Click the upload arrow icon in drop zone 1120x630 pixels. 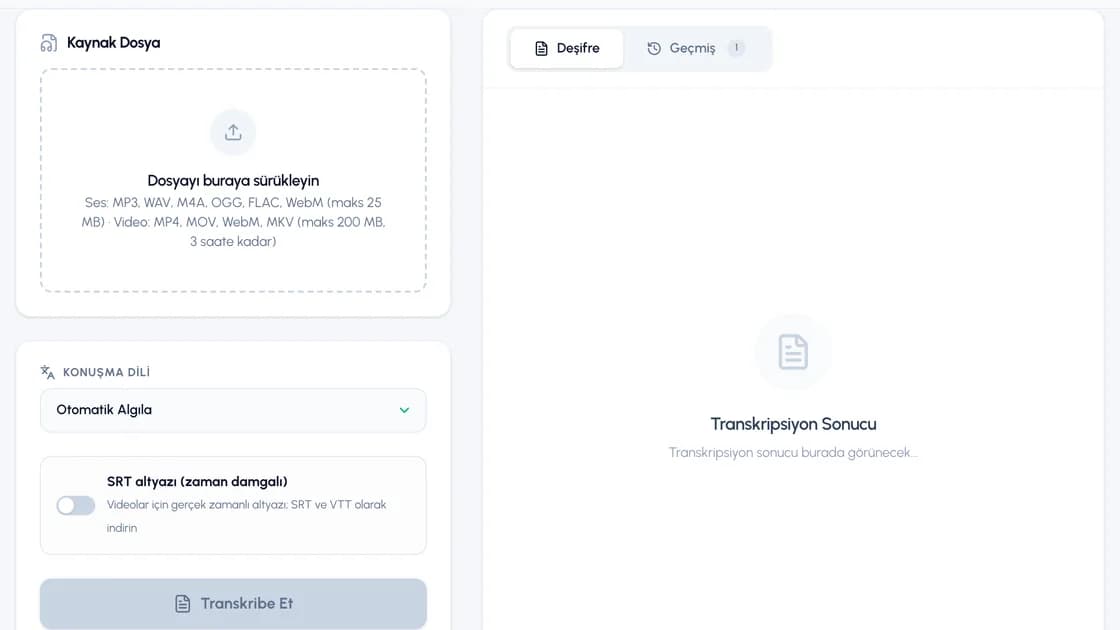pyautogui.click(x=233, y=132)
